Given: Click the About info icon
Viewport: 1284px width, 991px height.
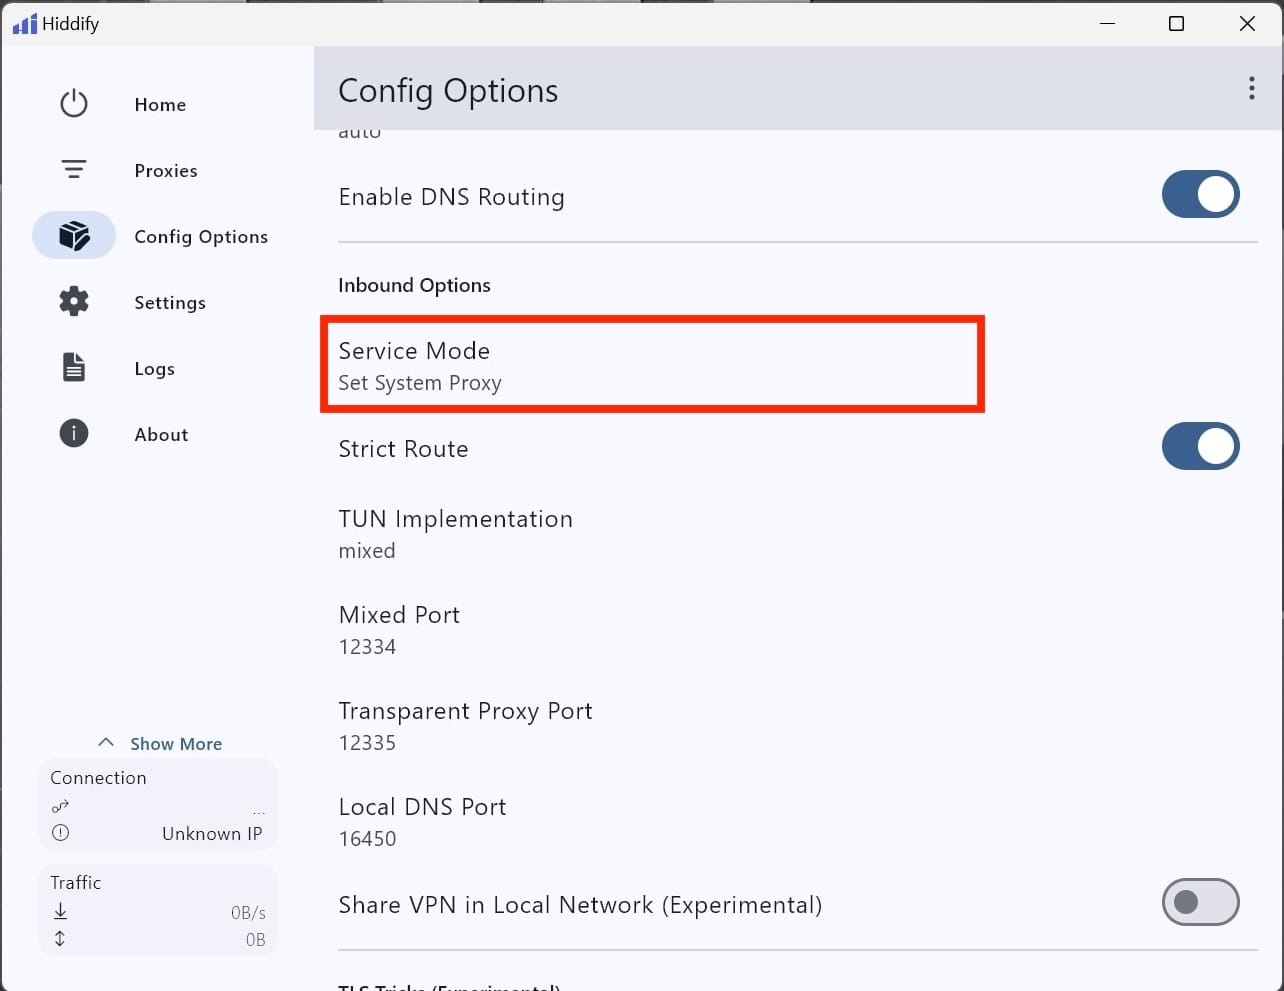Looking at the screenshot, I should click(74, 434).
